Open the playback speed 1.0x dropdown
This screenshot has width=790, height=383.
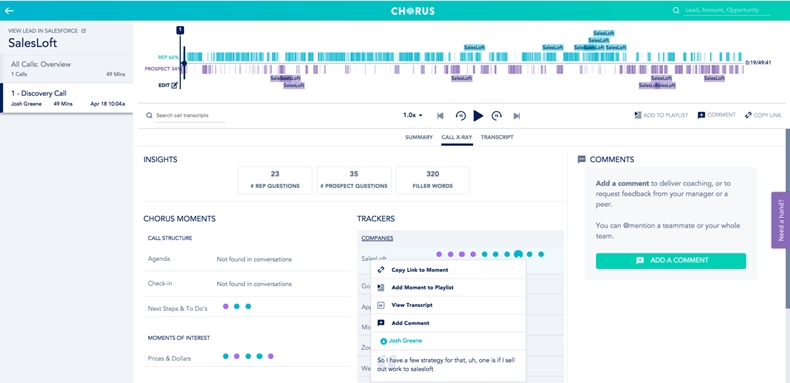tap(413, 115)
